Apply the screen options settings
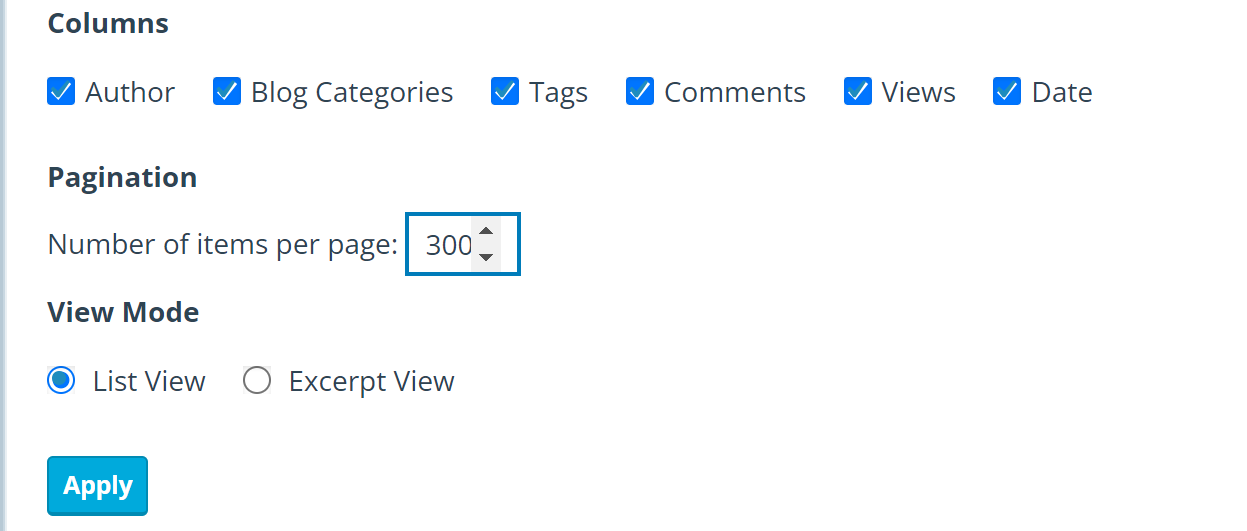The height and width of the screenshot is (531, 1247). point(97,486)
